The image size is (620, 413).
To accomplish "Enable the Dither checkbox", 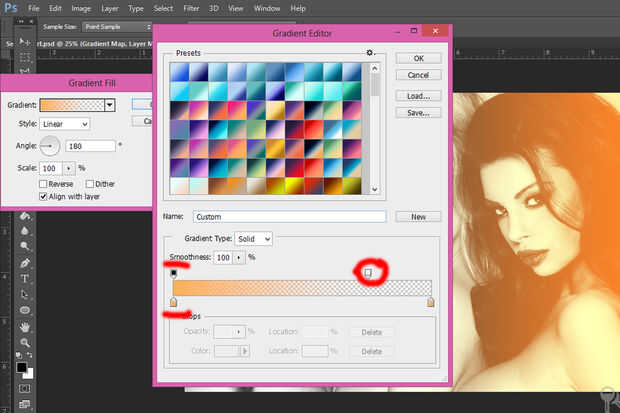I will tap(90, 184).
